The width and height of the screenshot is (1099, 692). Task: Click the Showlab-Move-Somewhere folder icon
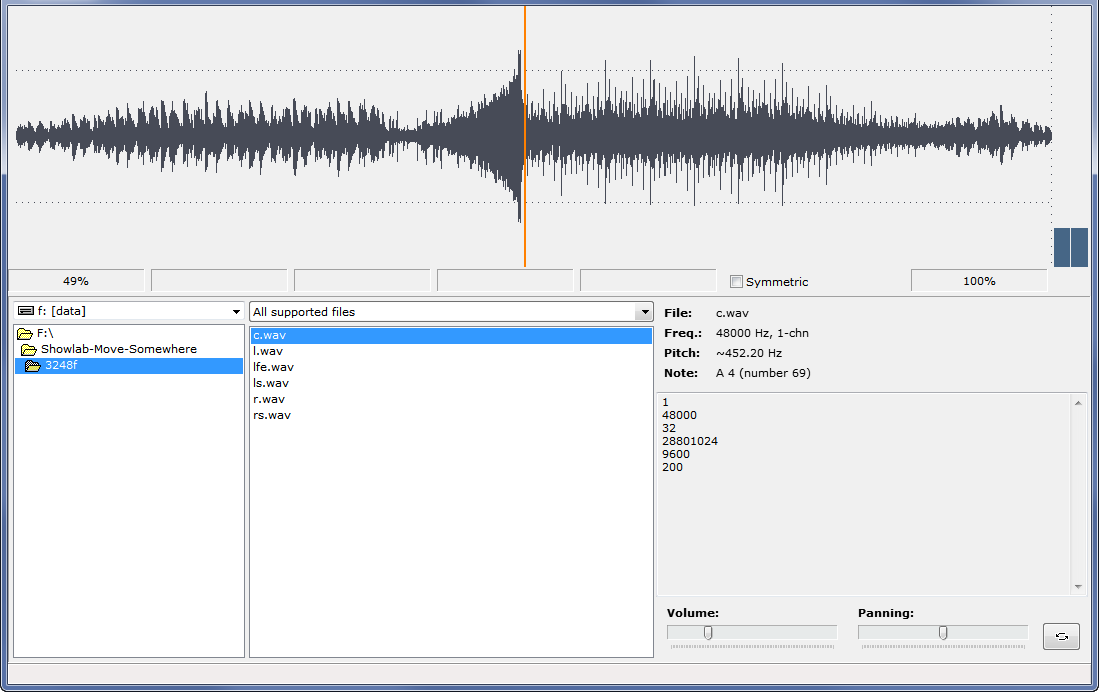(29, 349)
